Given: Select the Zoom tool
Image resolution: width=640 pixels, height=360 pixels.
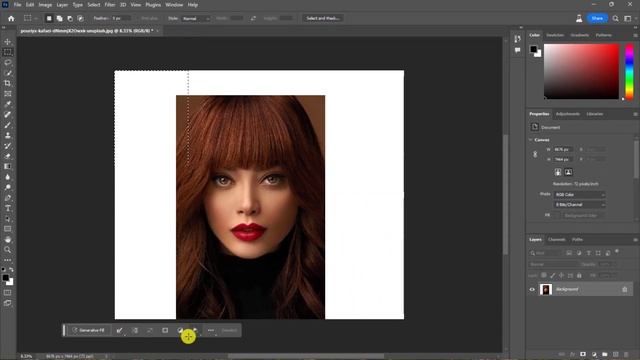Looking at the screenshot, I should (x=7, y=250).
